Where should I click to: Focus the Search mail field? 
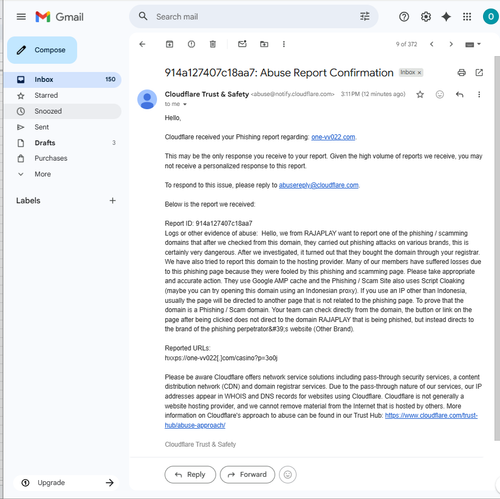click(253, 17)
